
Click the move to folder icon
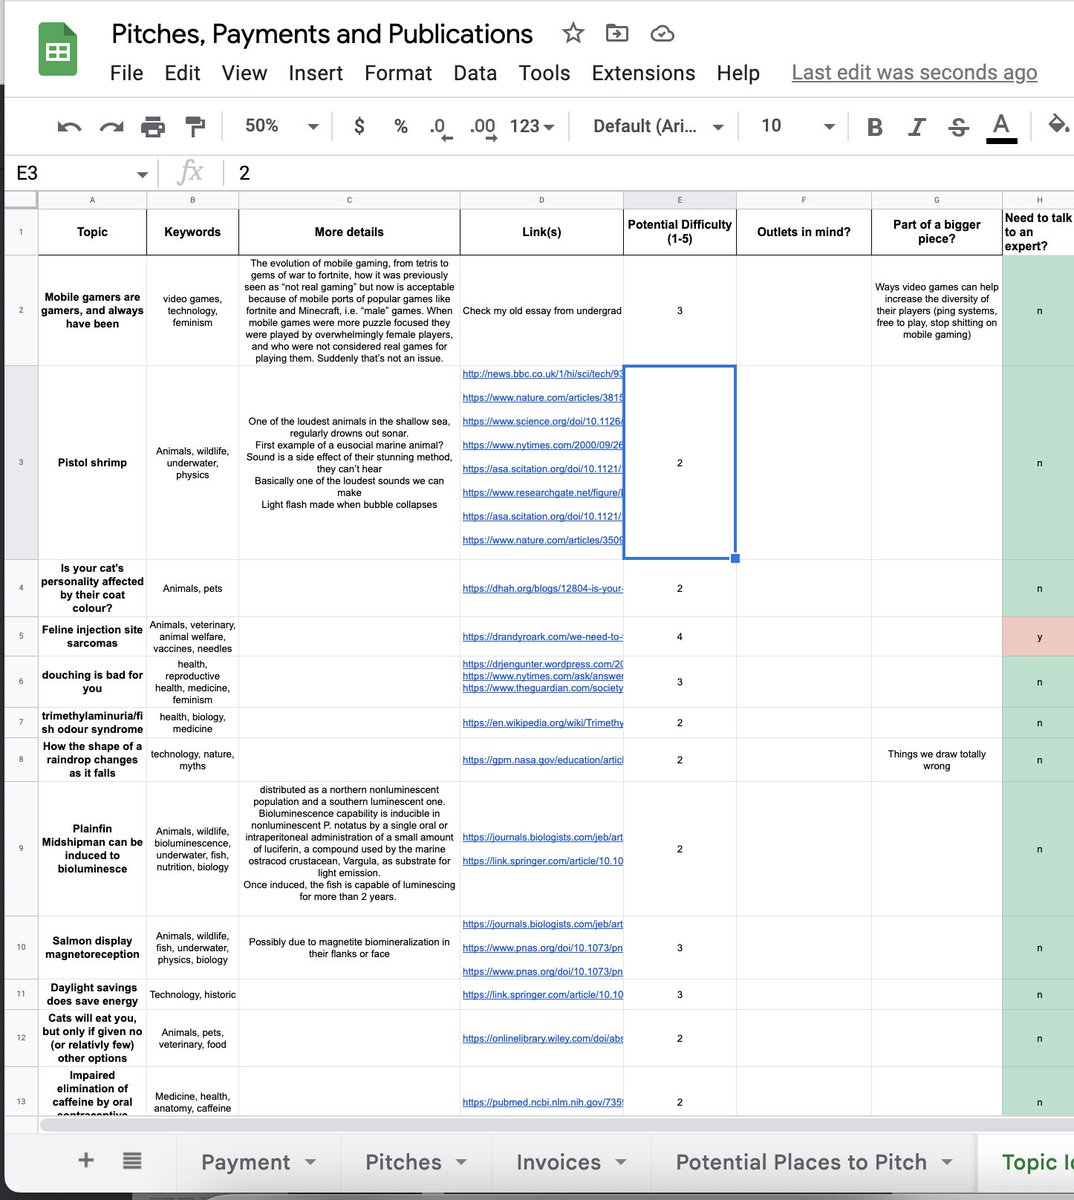click(617, 33)
